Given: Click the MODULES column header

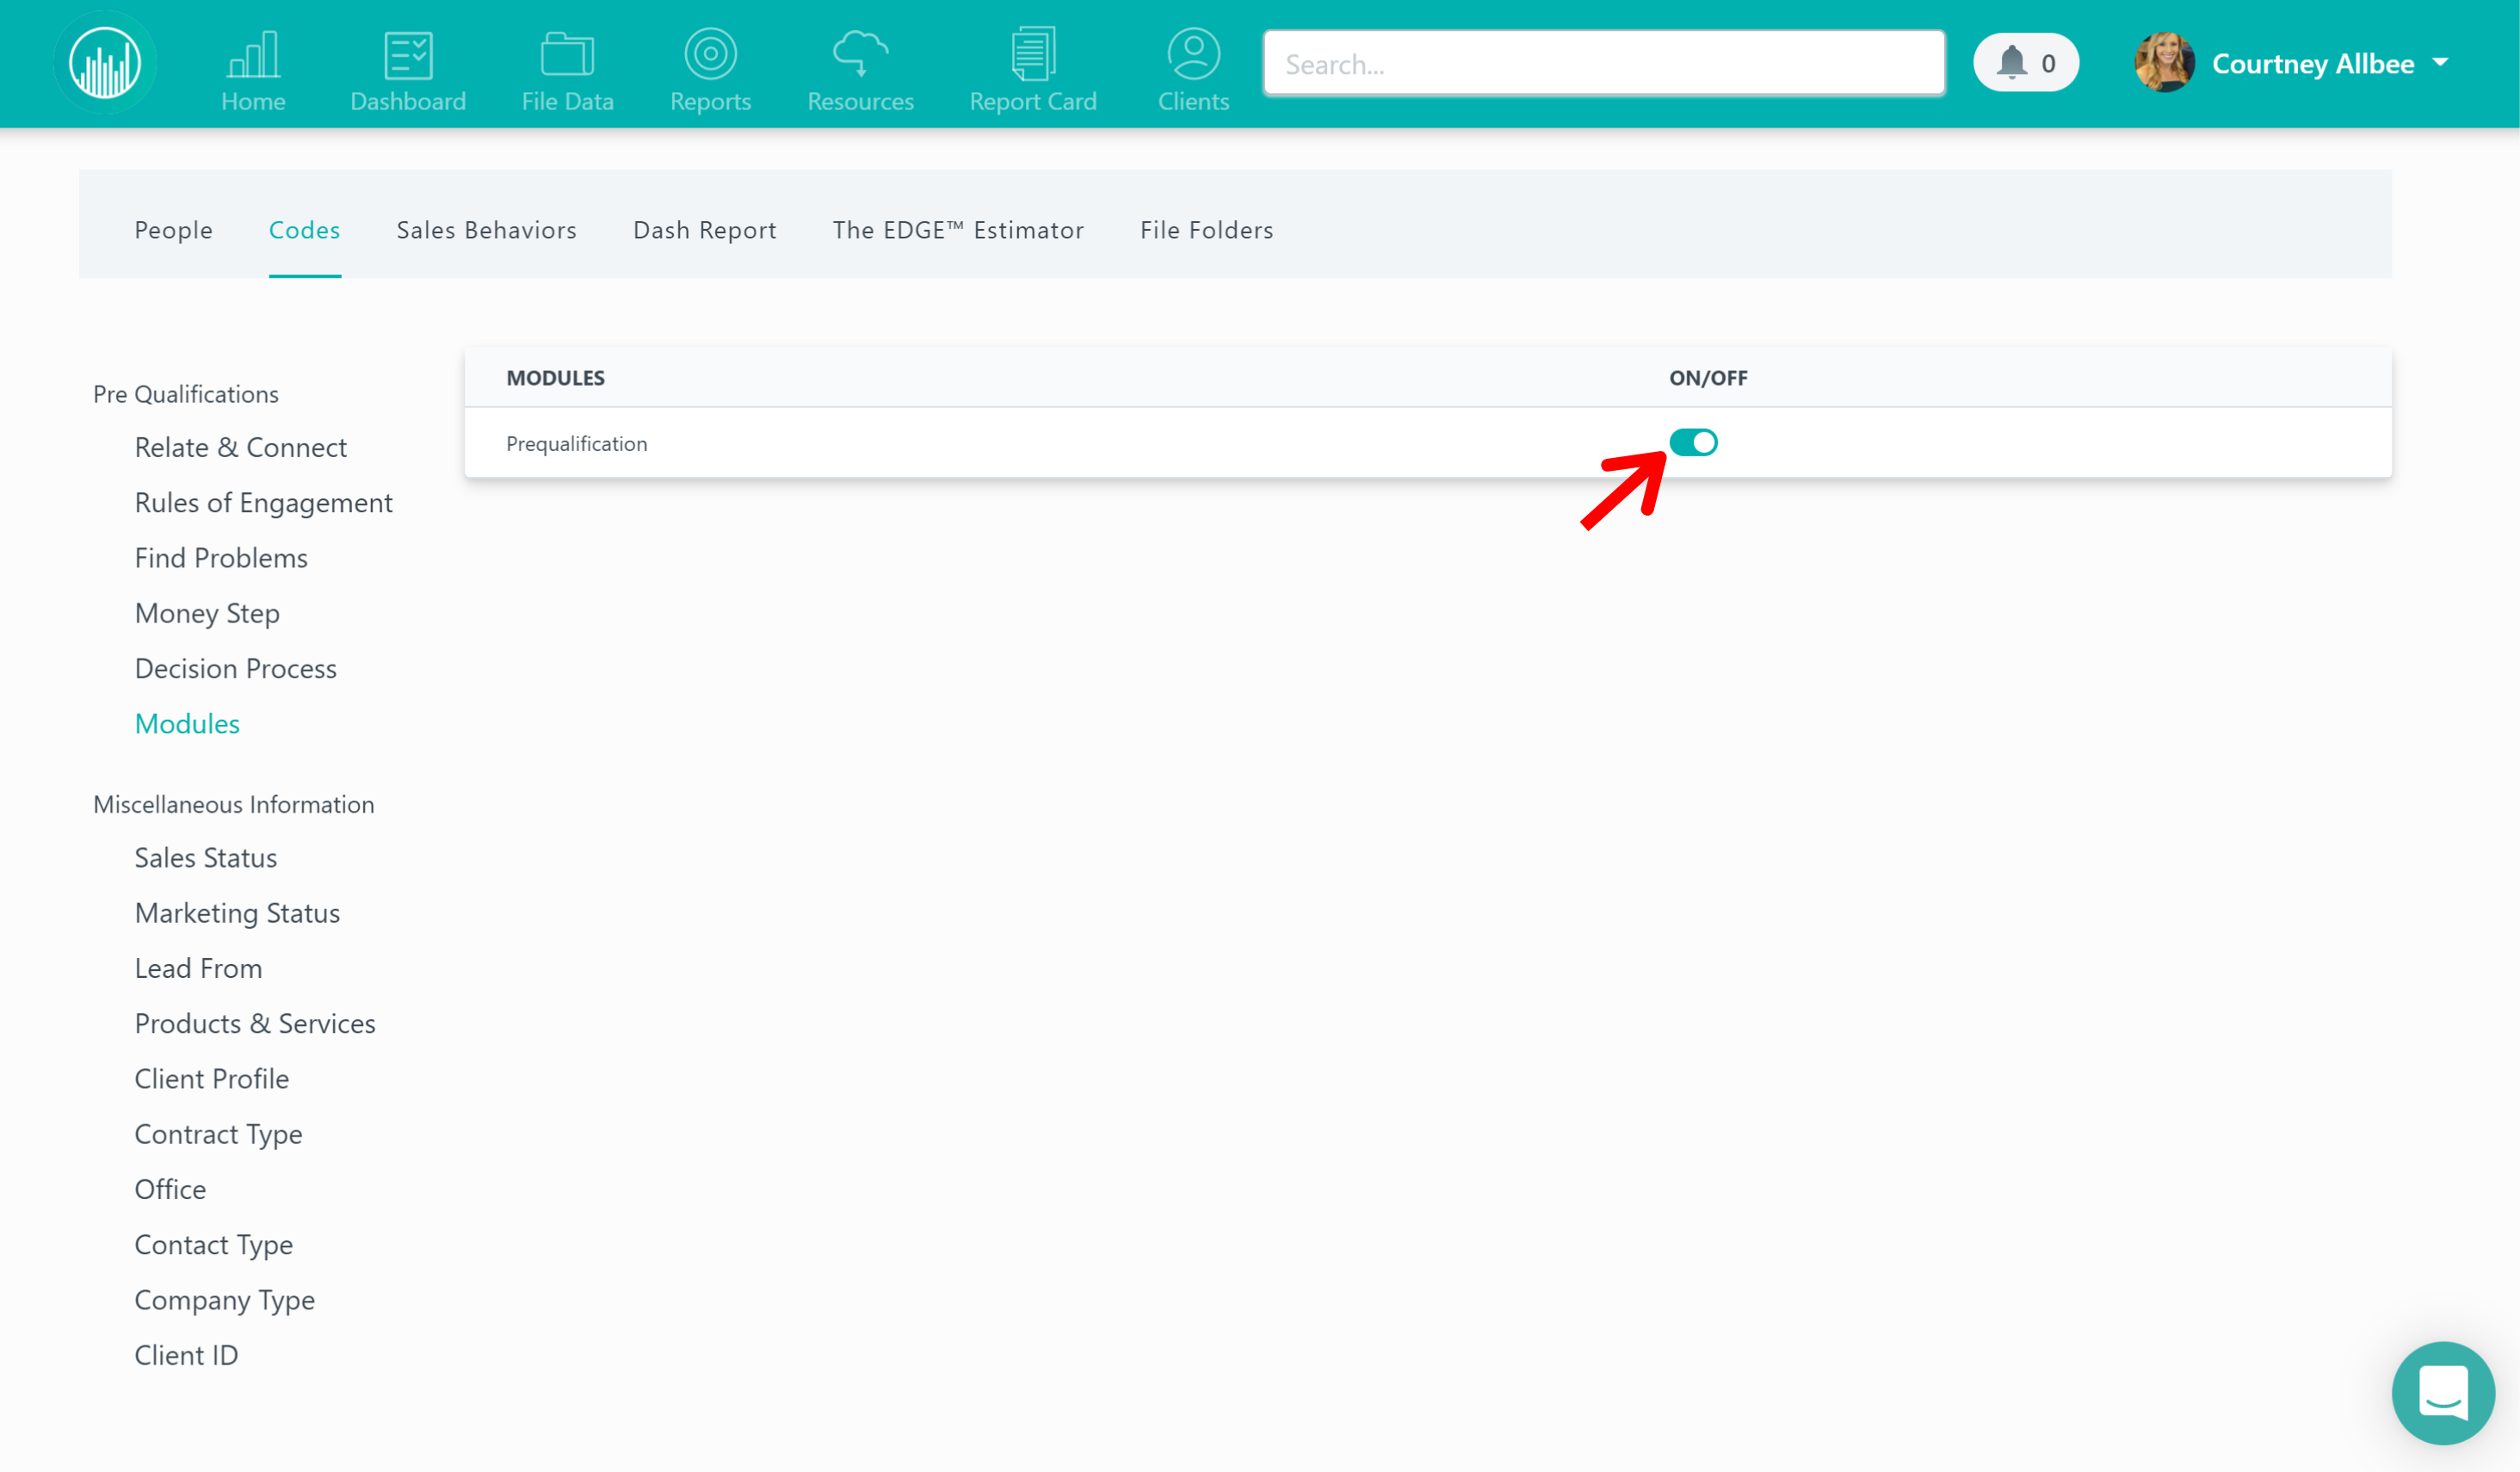Looking at the screenshot, I should pos(555,378).
